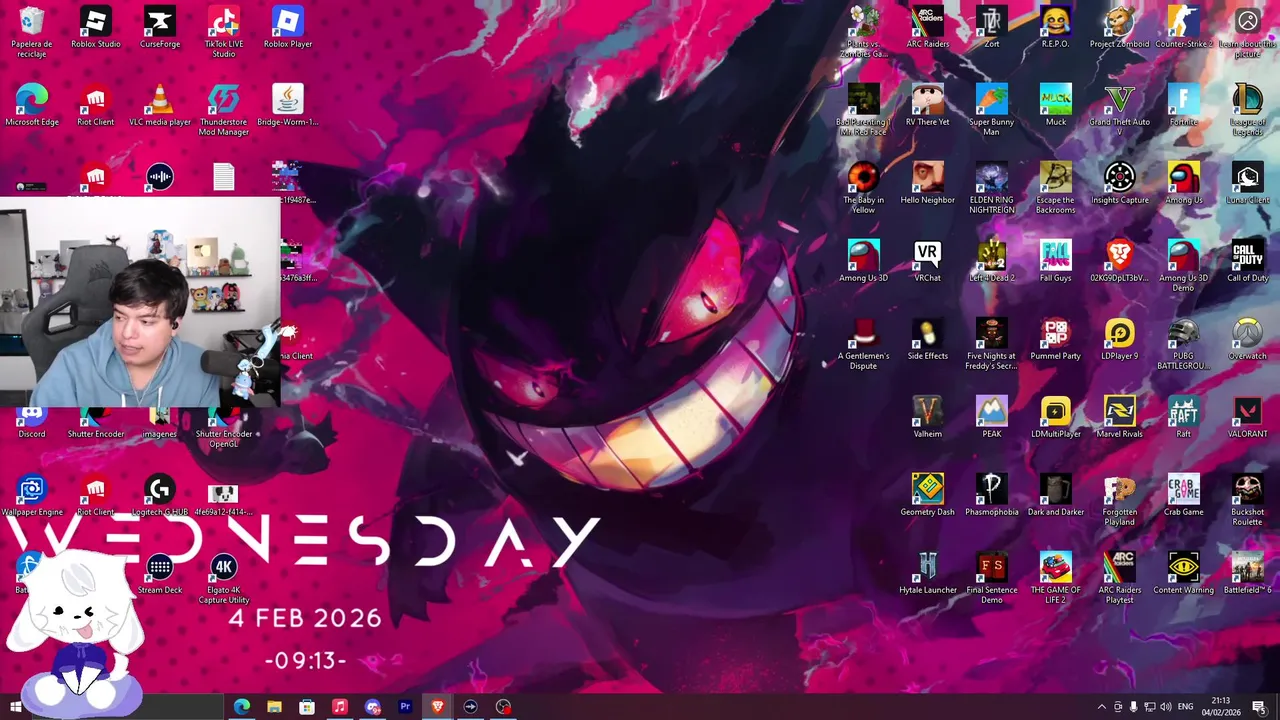Open Thunderstore Mod Manager shortcut

[224, 110]
